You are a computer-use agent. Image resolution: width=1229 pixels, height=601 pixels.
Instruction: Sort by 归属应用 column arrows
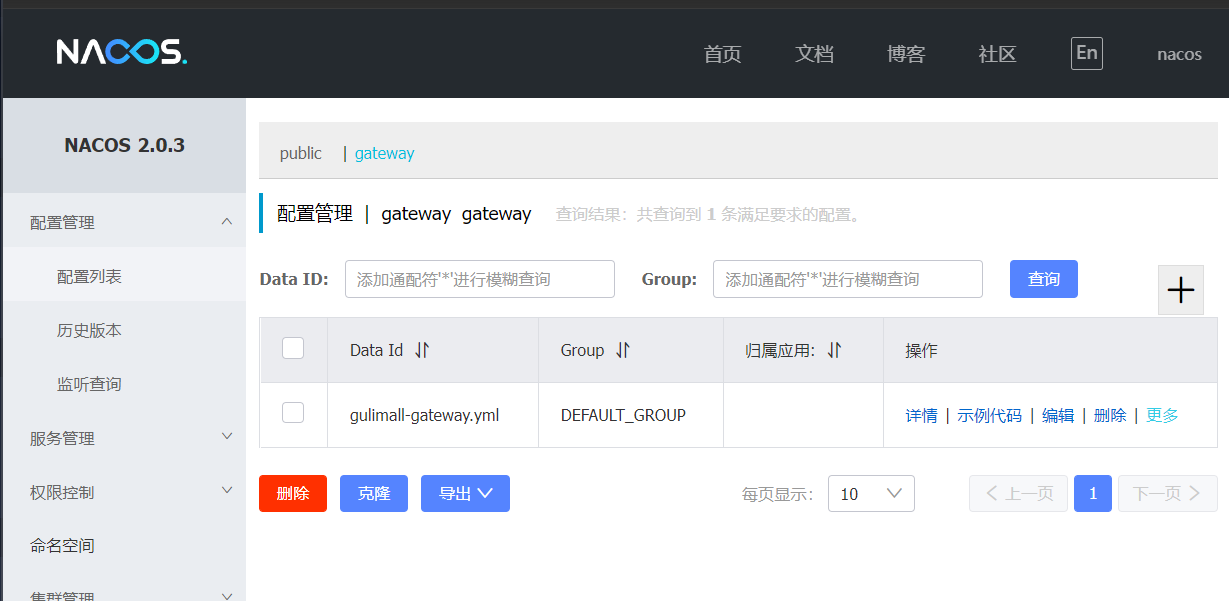[835, 350]
